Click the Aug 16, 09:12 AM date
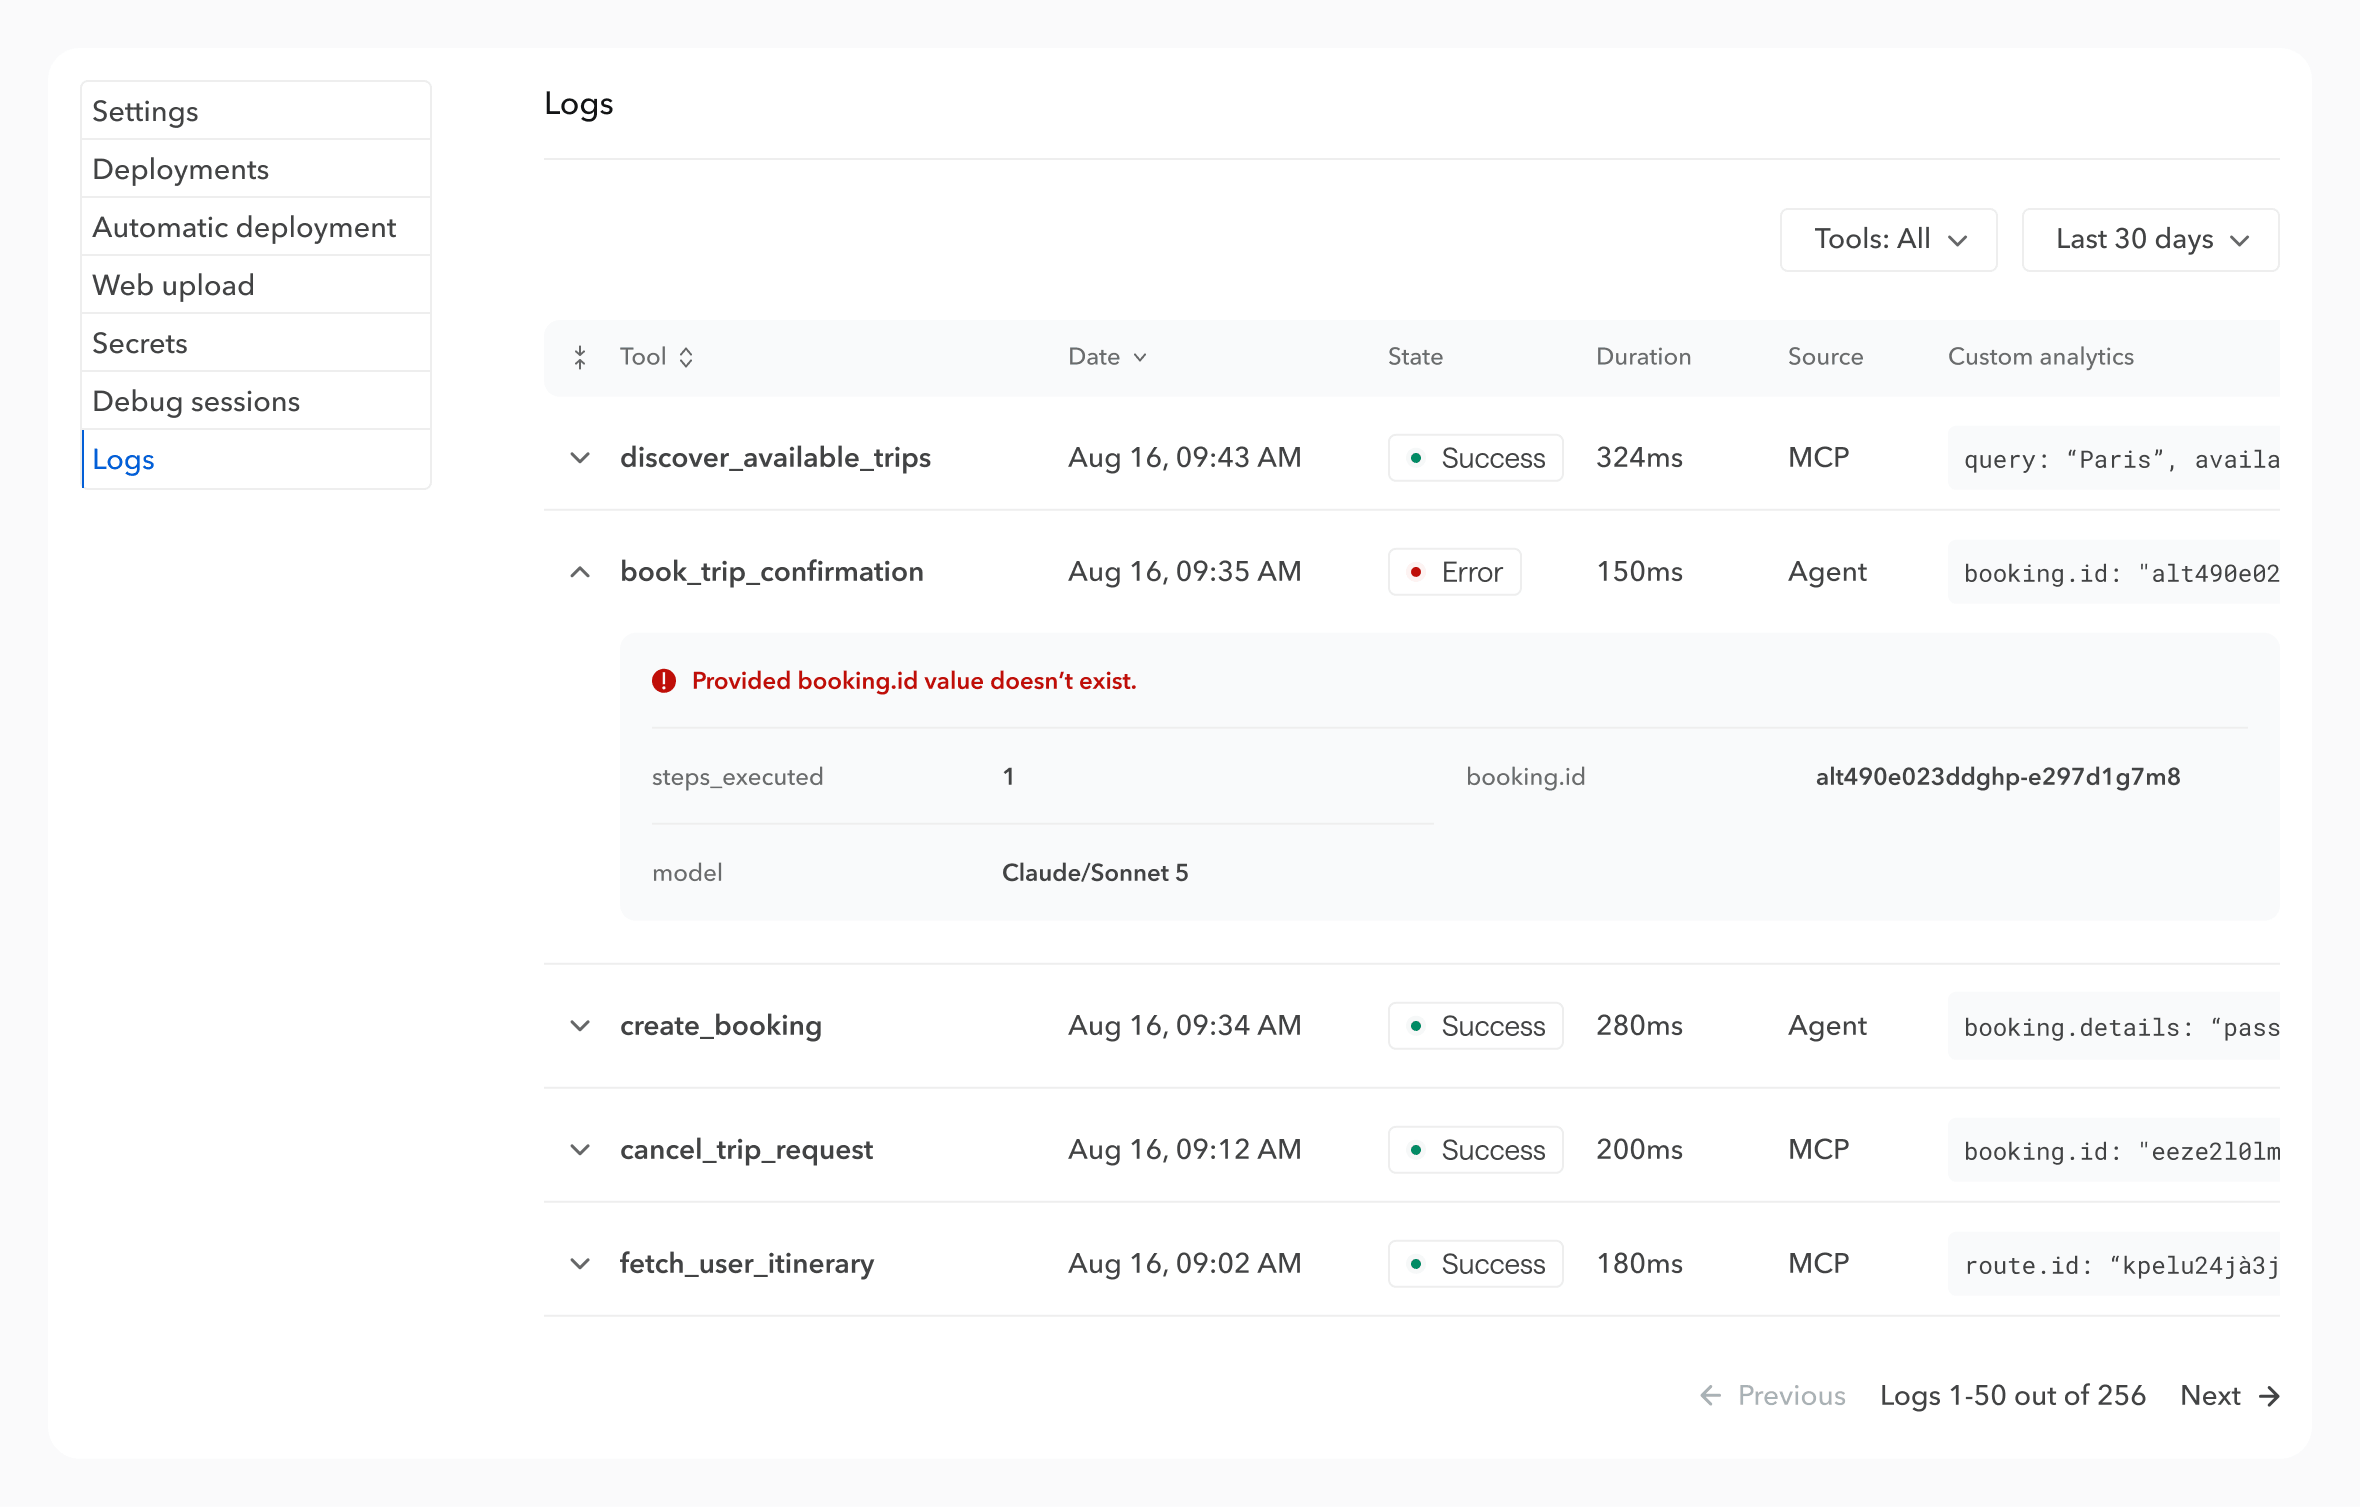2360x1507 pixels. coord(1185,1150)
